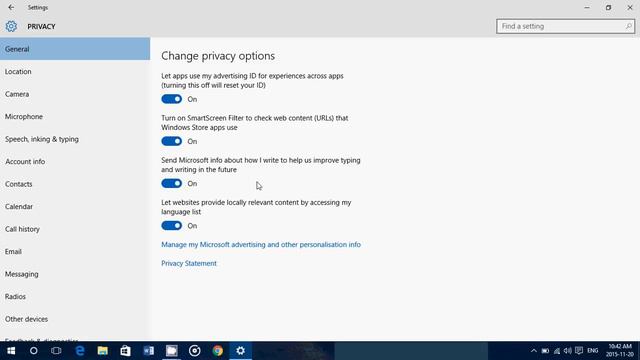This screenshot has width=640, height=360.
Task: Click the Change privacy options heading
Action: coord(218,56)
